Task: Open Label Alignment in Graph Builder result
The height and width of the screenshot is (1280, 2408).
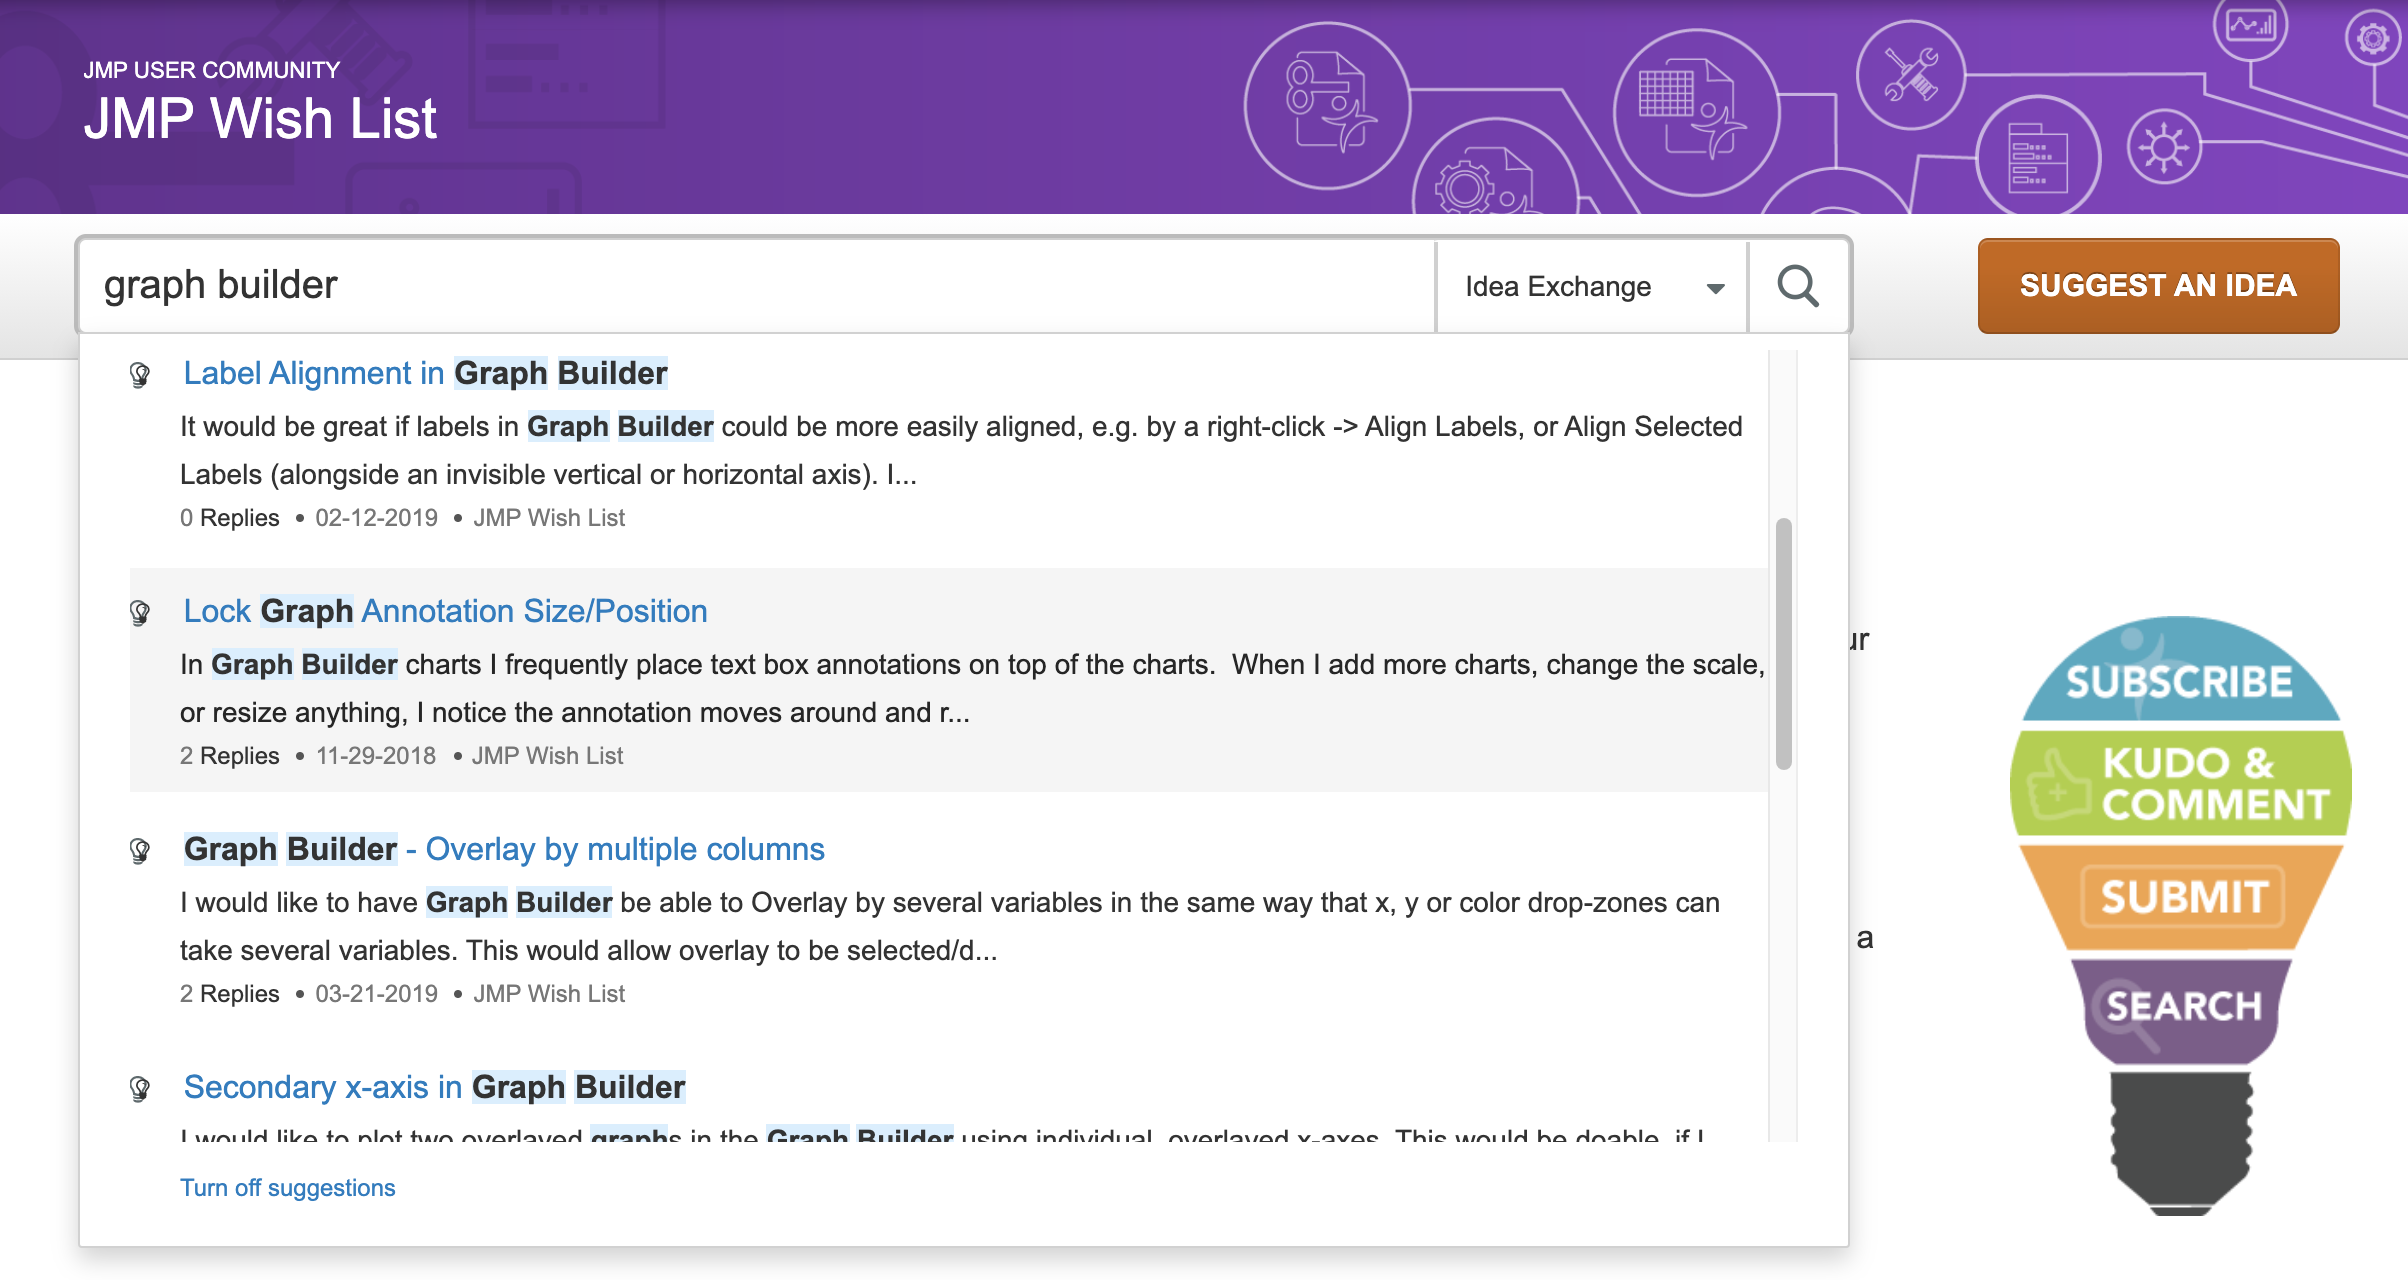Action: pyautogui.click(x=425, y=373)
